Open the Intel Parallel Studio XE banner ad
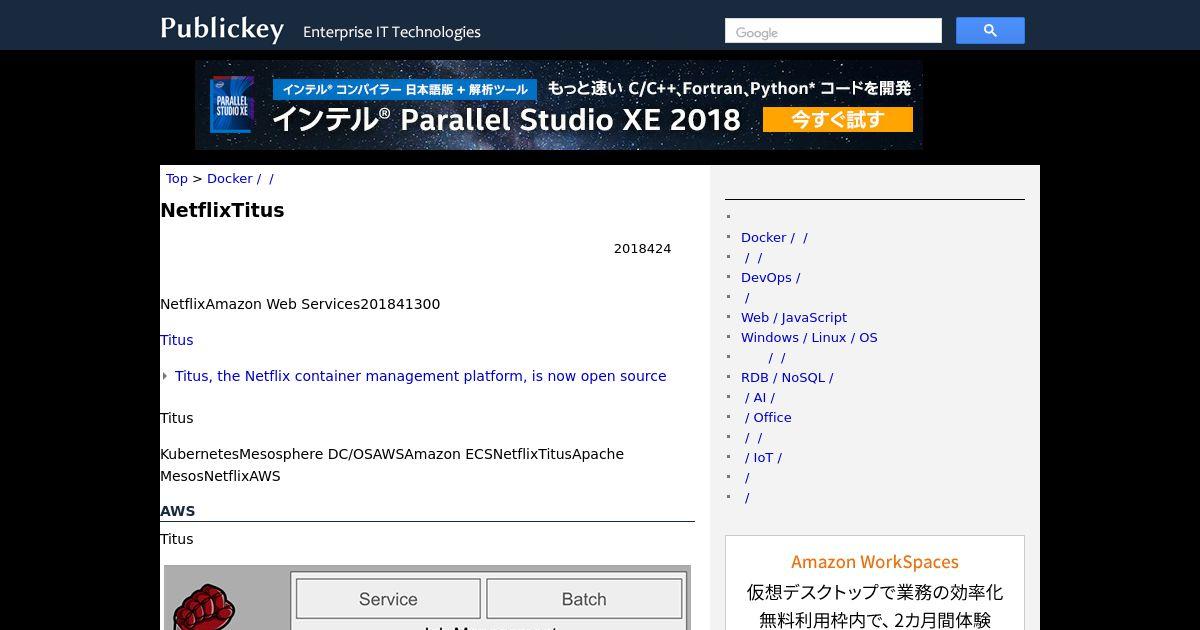Screen dimensions: 1200x630 point(559,105)
